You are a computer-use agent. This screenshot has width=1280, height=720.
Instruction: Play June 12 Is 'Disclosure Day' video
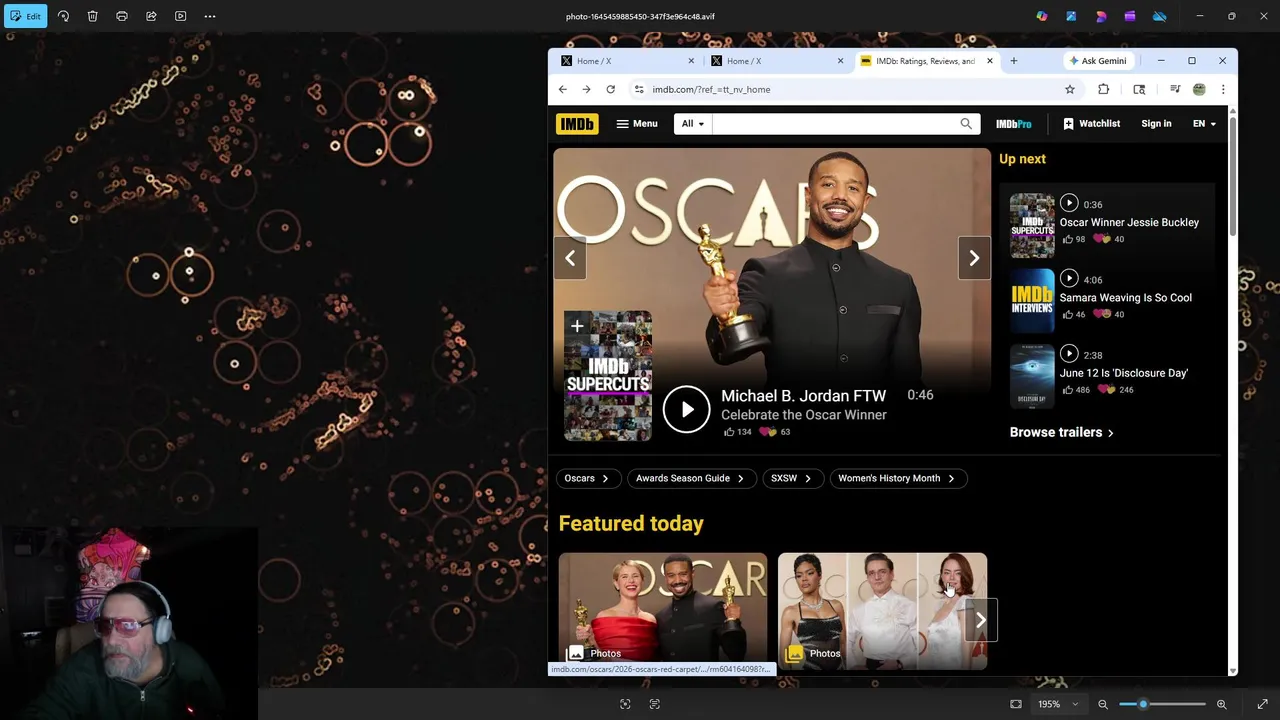1069,353
